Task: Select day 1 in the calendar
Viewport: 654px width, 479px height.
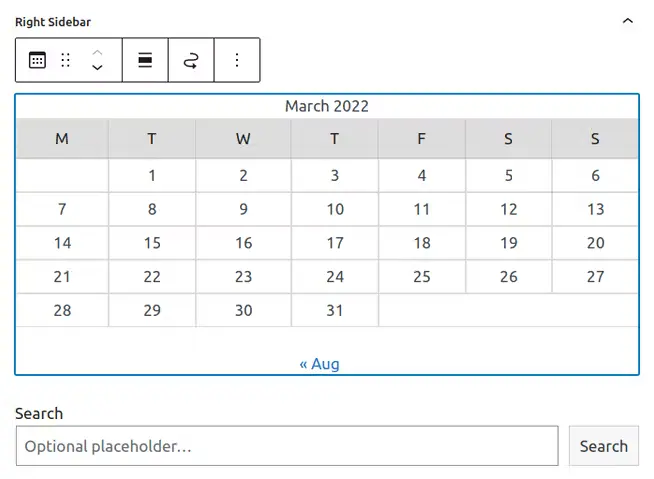Action: pyautogui.click(x=152, y=176)
